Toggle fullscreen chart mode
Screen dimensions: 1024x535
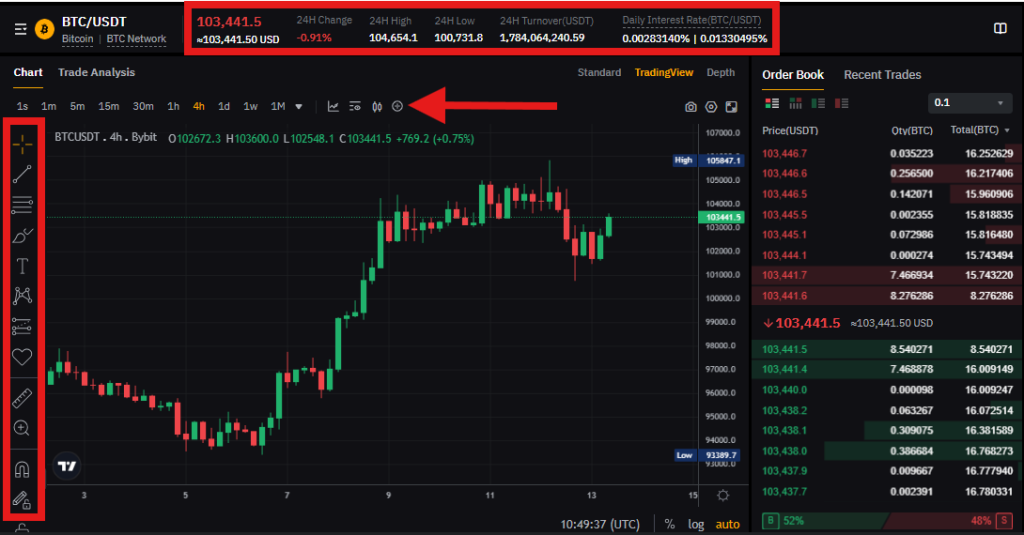point(731,106)
